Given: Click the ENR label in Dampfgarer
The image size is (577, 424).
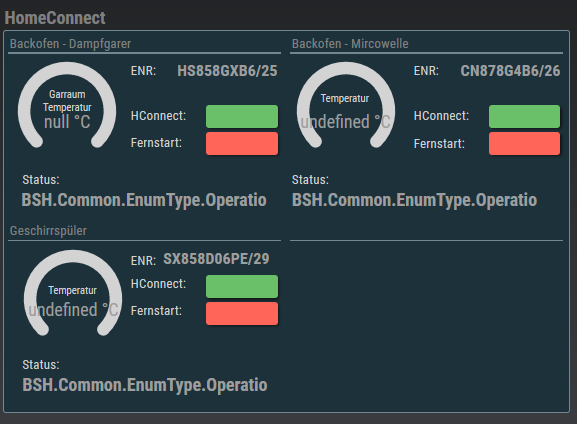Looking at the screenshot, I should 143,71.
